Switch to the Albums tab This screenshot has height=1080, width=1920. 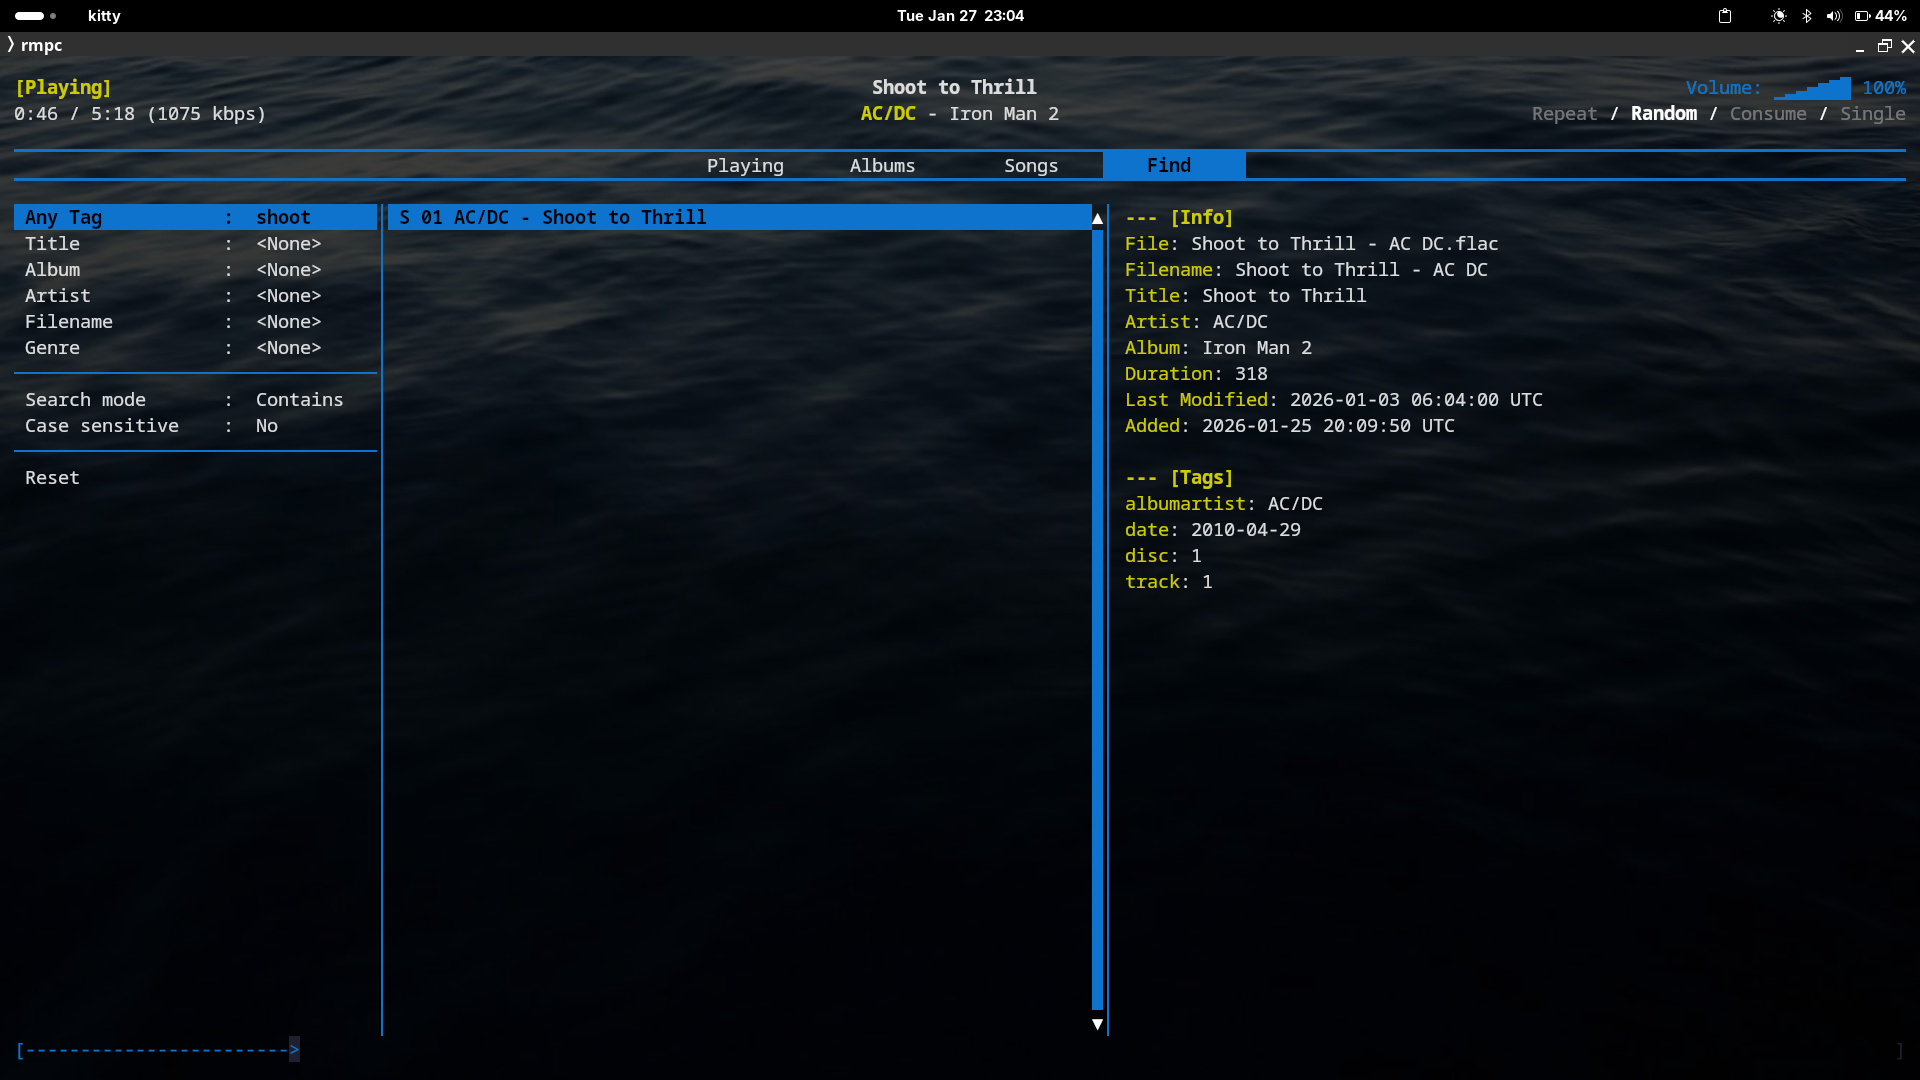[x=882, y=165]
